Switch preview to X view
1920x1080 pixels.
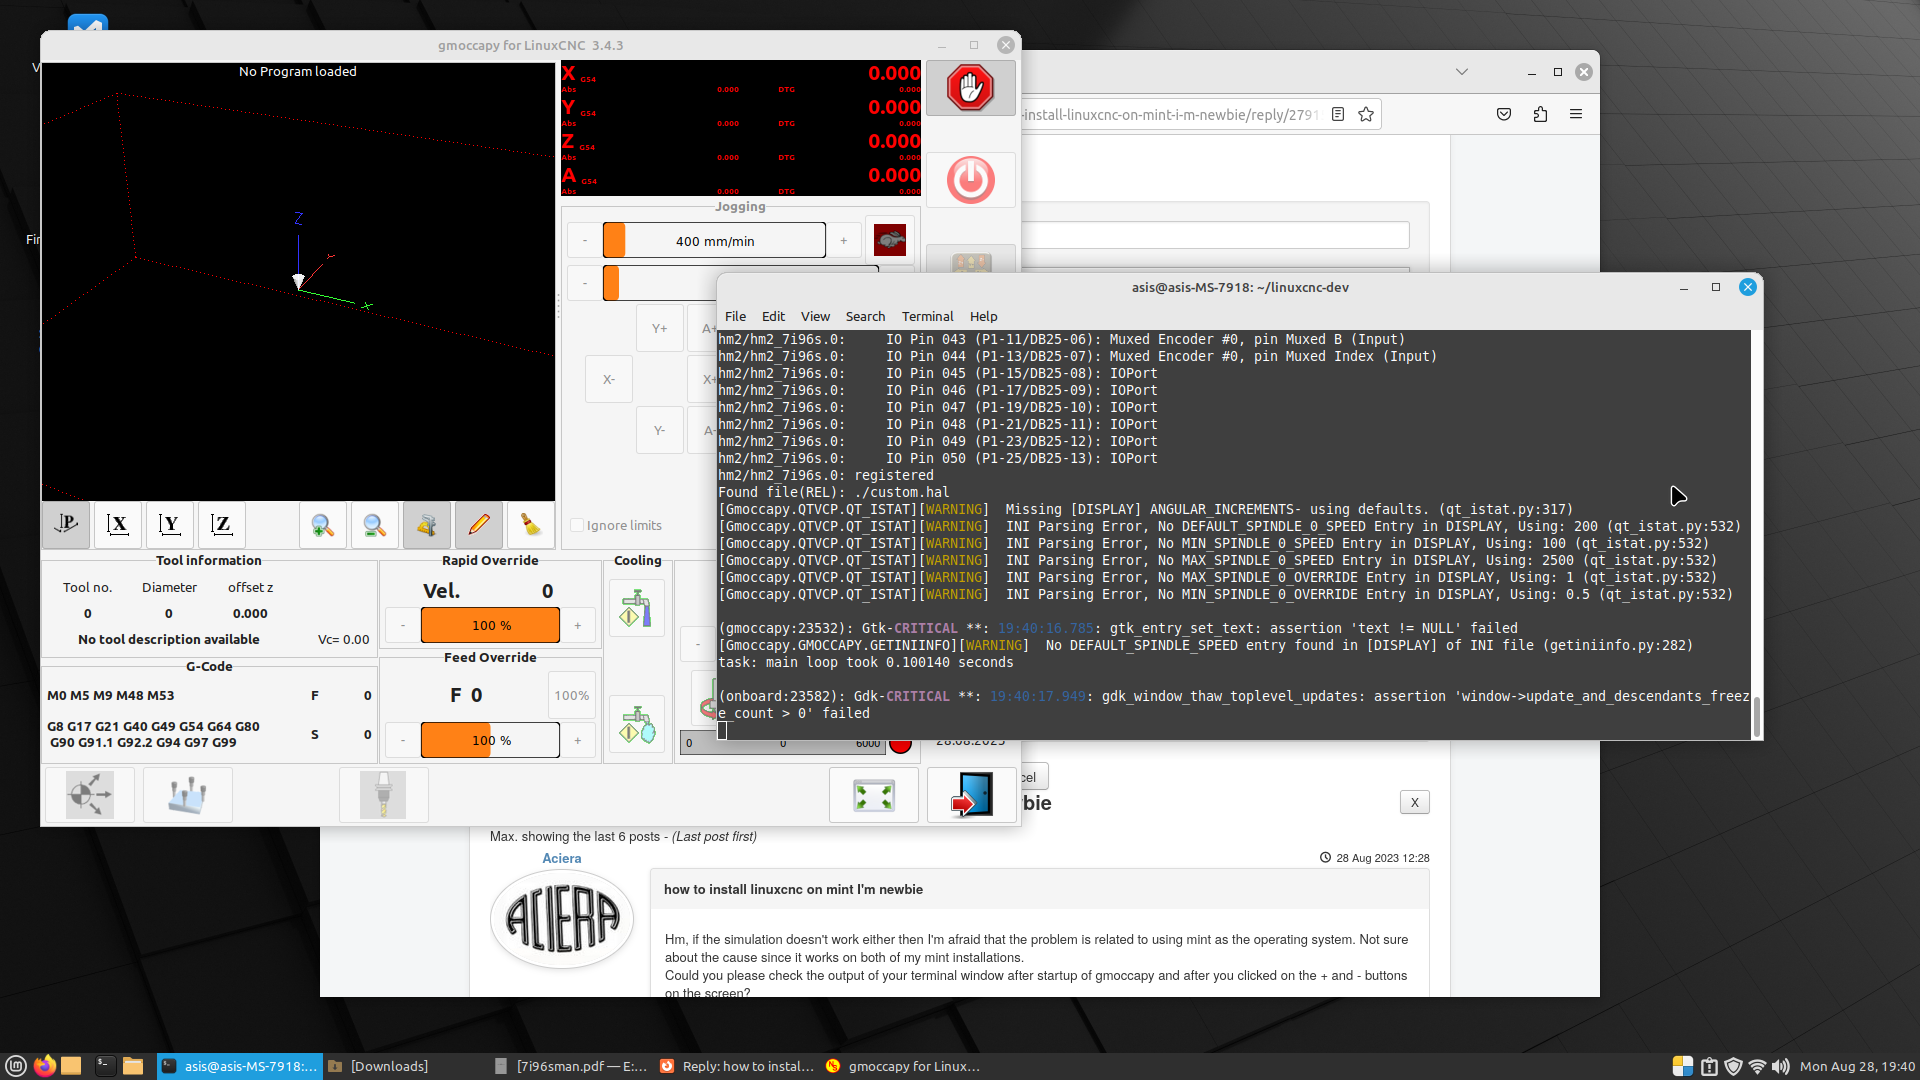118,524
